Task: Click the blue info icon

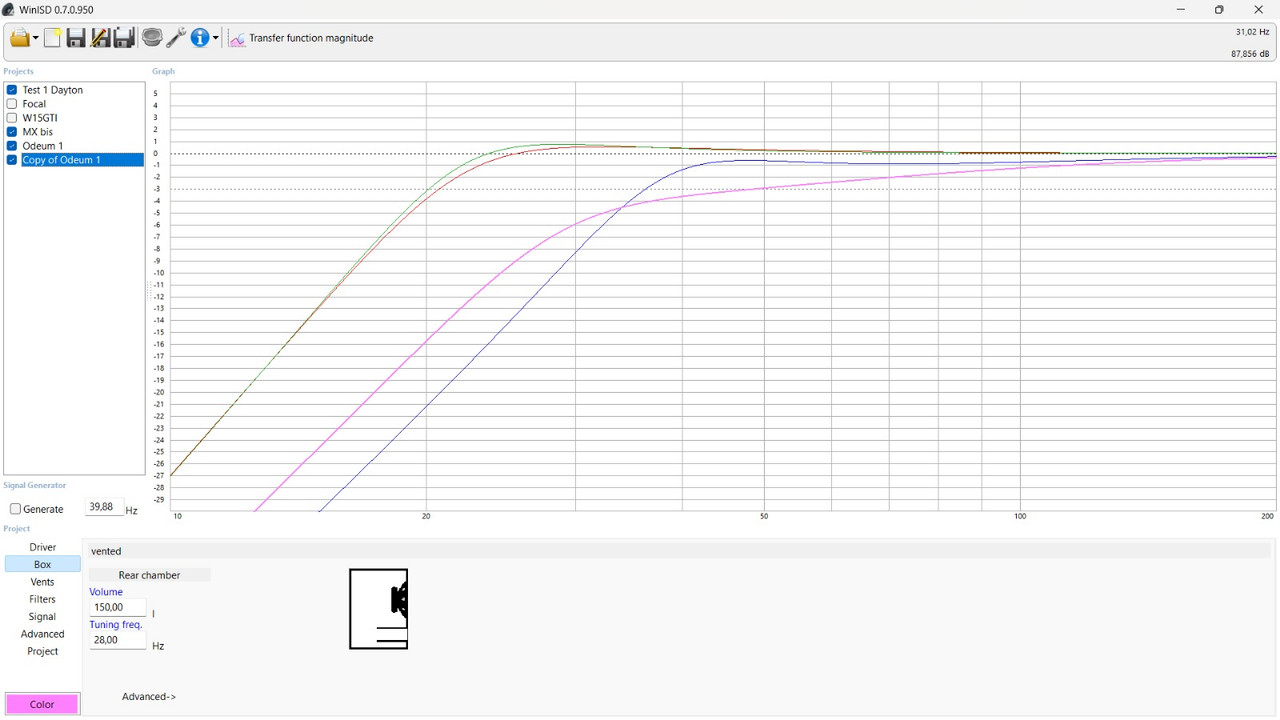Action: 200,38
